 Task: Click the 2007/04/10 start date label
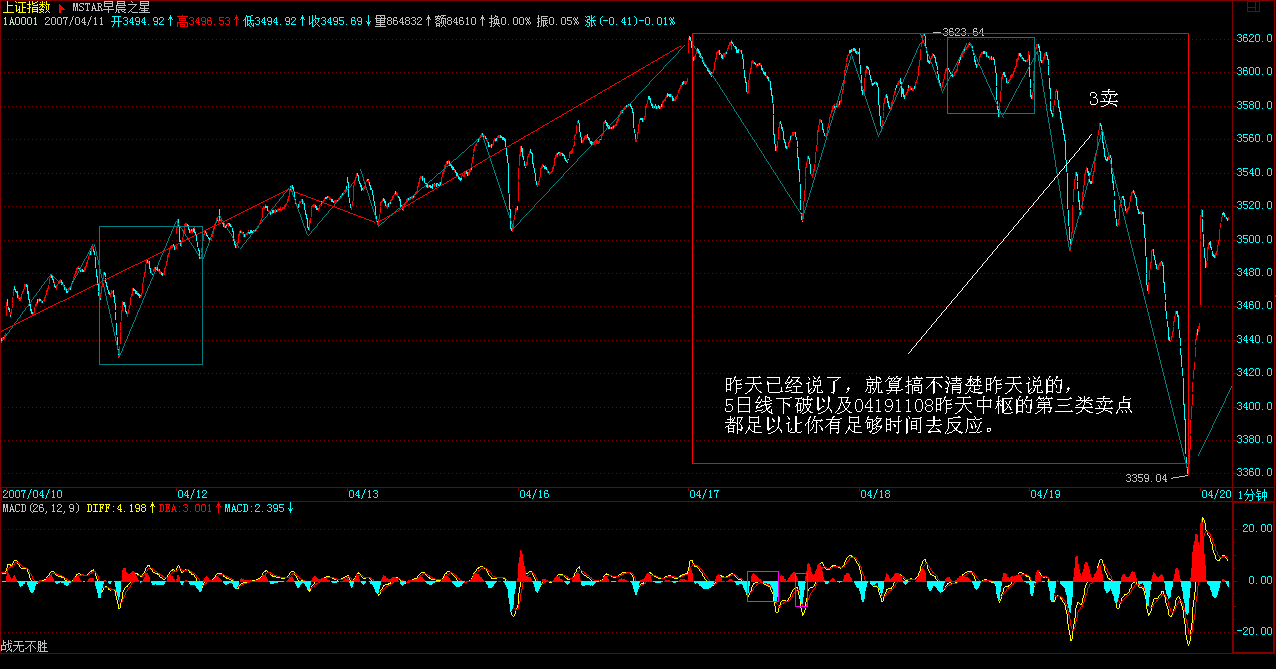tap(33, 495)
